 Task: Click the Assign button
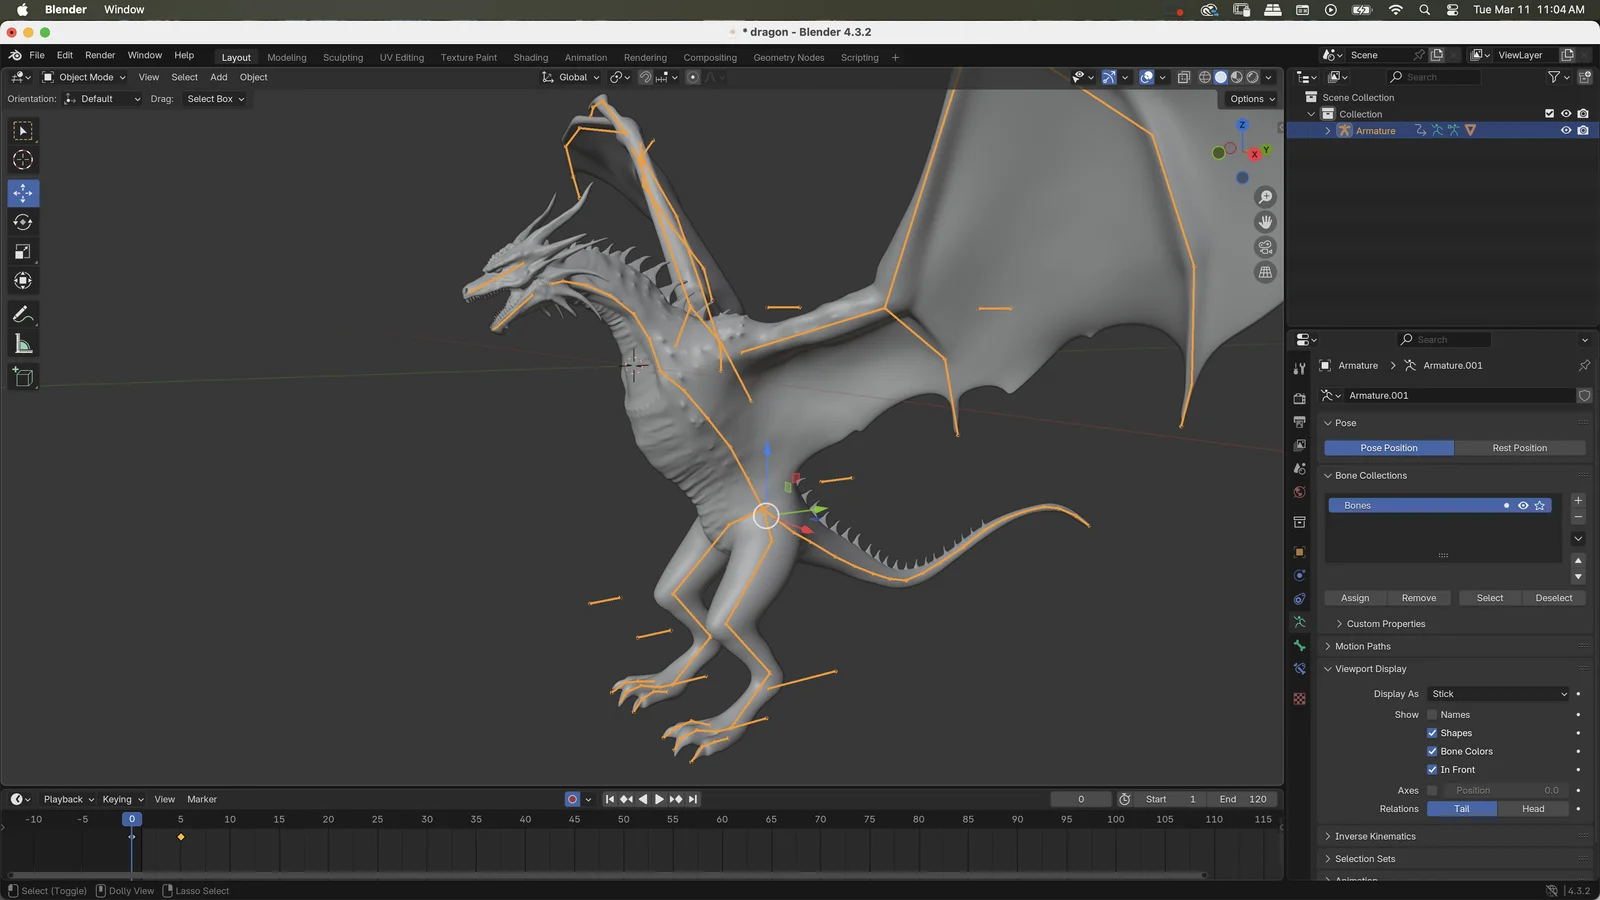click(x=1355, y=598)
